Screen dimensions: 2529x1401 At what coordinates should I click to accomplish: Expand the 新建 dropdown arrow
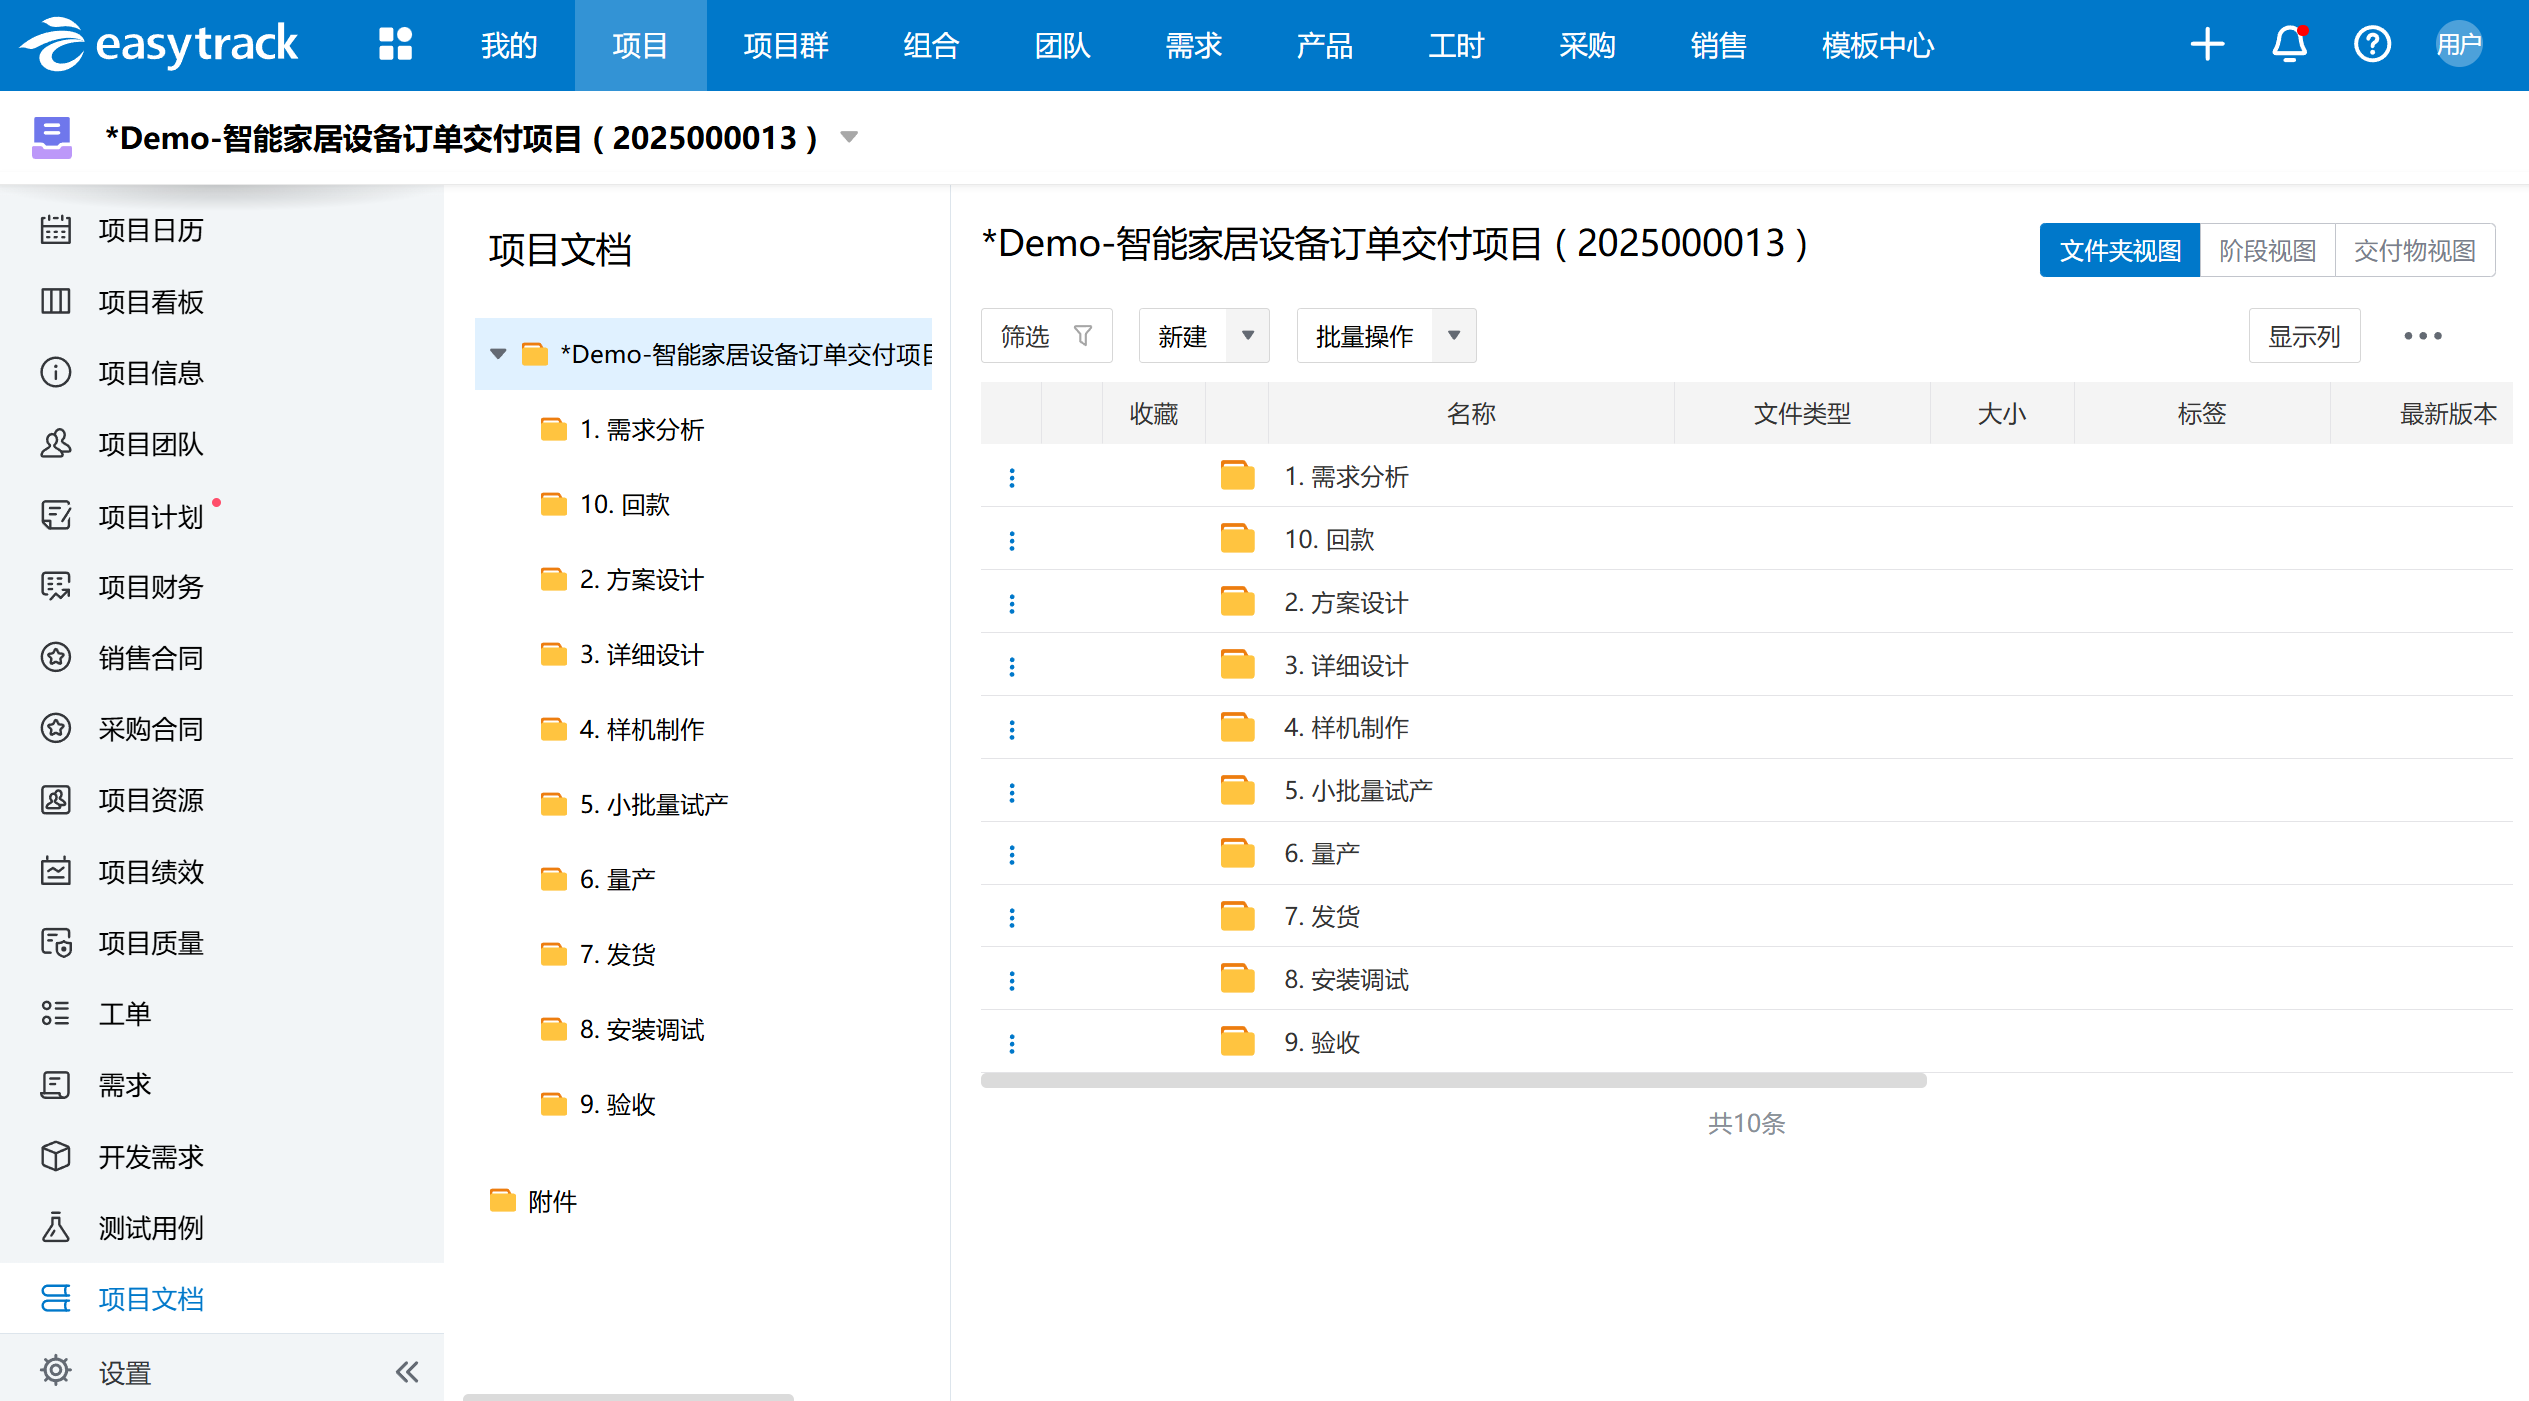click(x=1248, y=336)
